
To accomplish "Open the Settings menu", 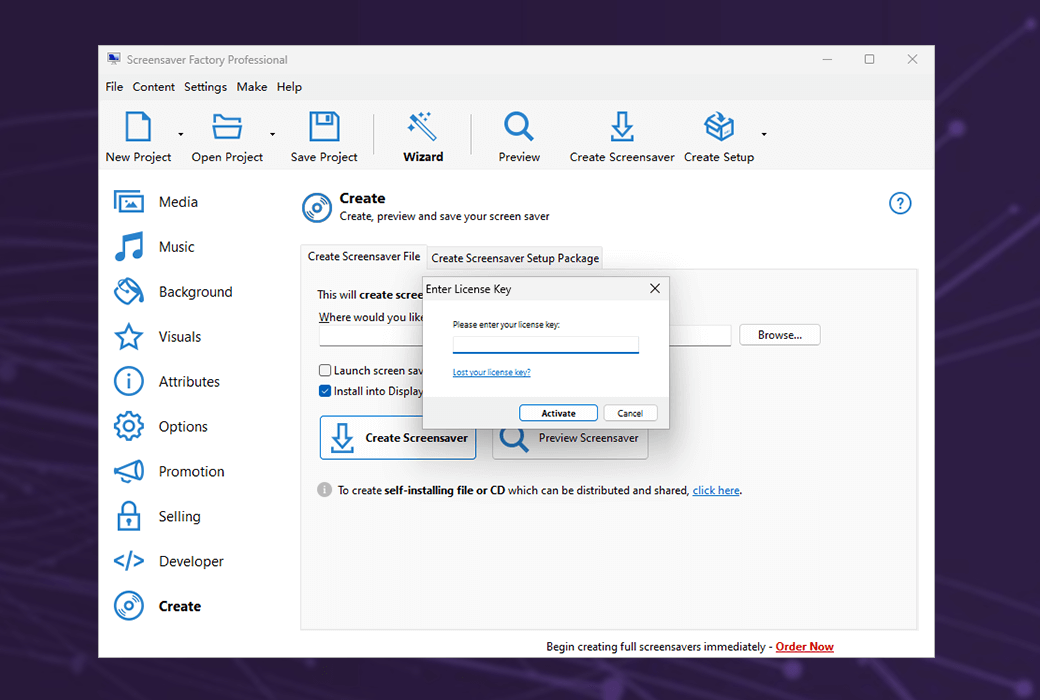I will pyautogui.click(x=205, y=87).
